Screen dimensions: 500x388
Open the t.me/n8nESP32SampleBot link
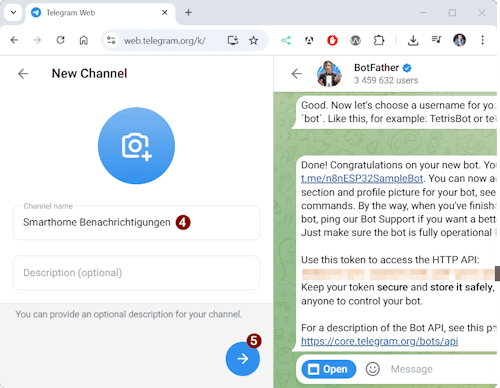click(x=362, y=178)
